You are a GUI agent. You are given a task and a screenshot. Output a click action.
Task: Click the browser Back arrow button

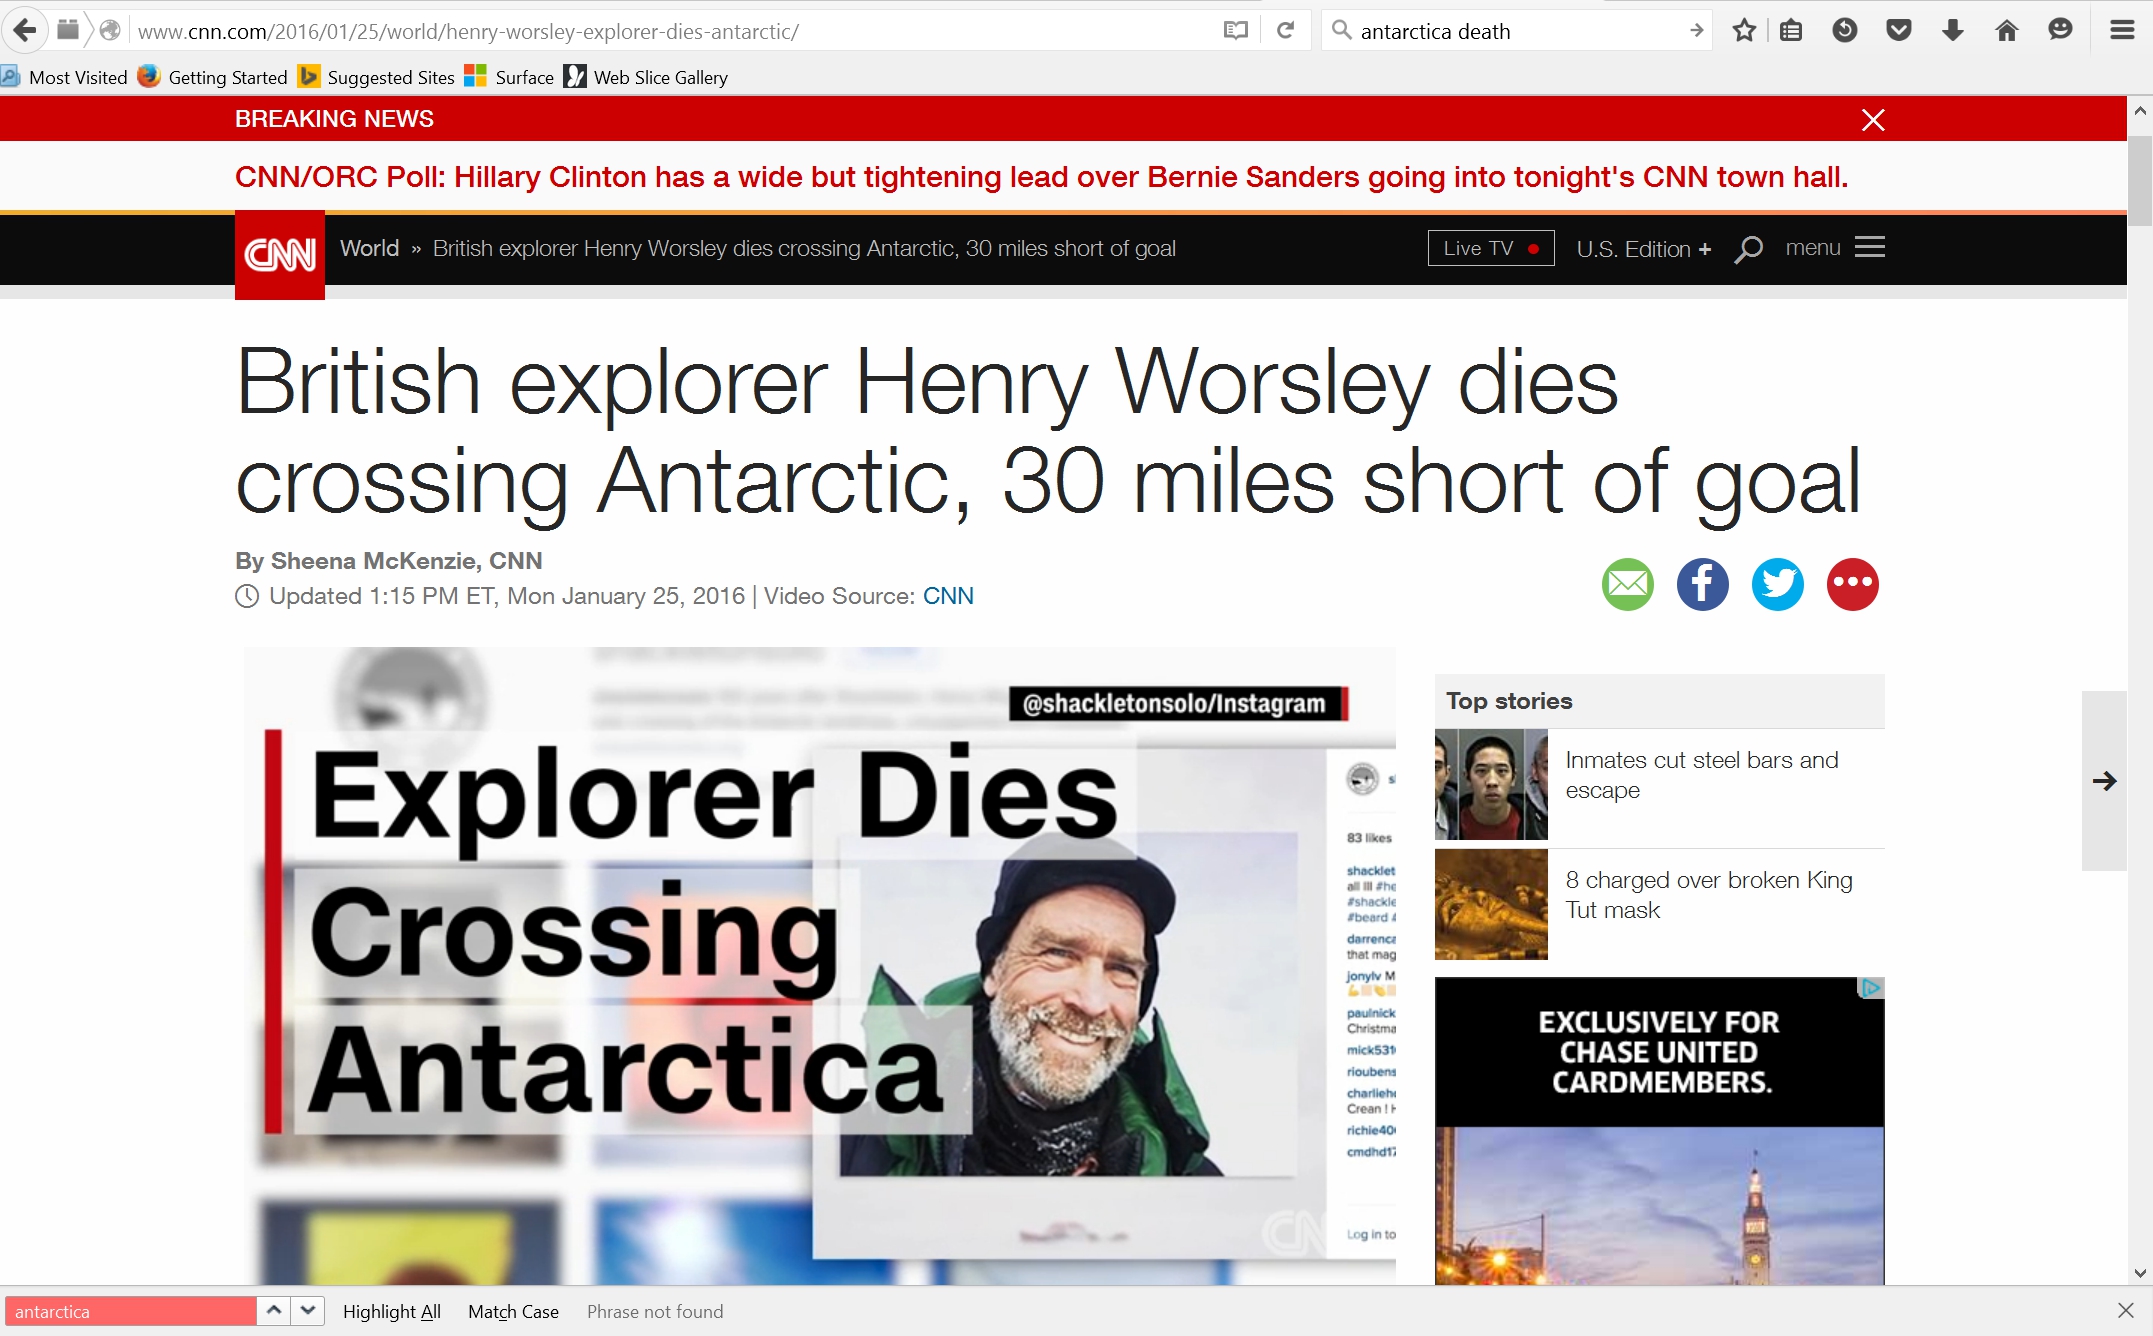[25, 31]
